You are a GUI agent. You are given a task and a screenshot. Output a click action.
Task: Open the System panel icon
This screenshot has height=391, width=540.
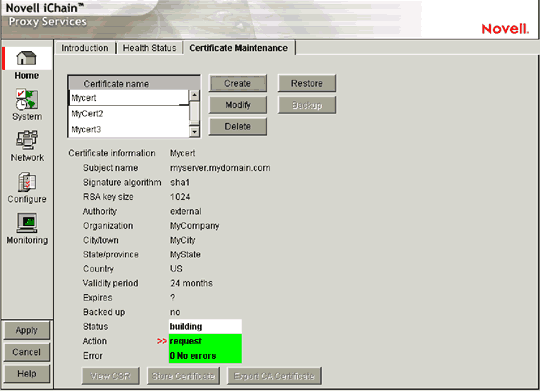27,100
